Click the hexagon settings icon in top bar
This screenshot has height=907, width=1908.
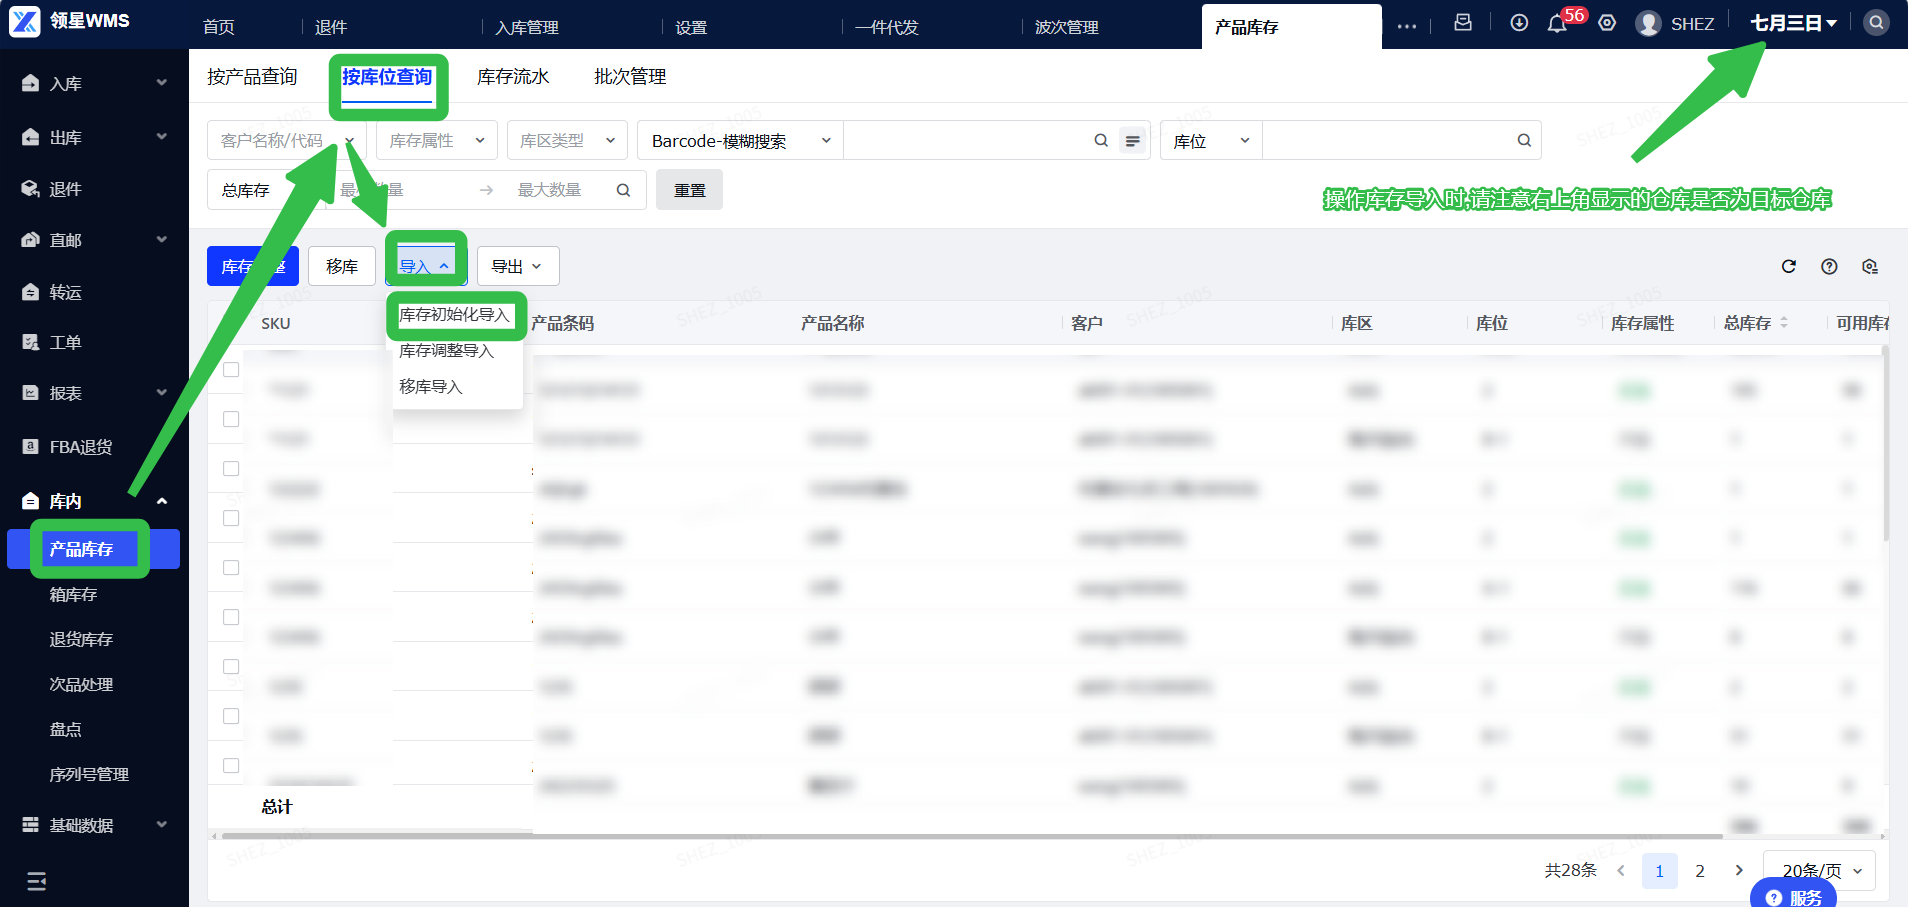coord(1607,22)
